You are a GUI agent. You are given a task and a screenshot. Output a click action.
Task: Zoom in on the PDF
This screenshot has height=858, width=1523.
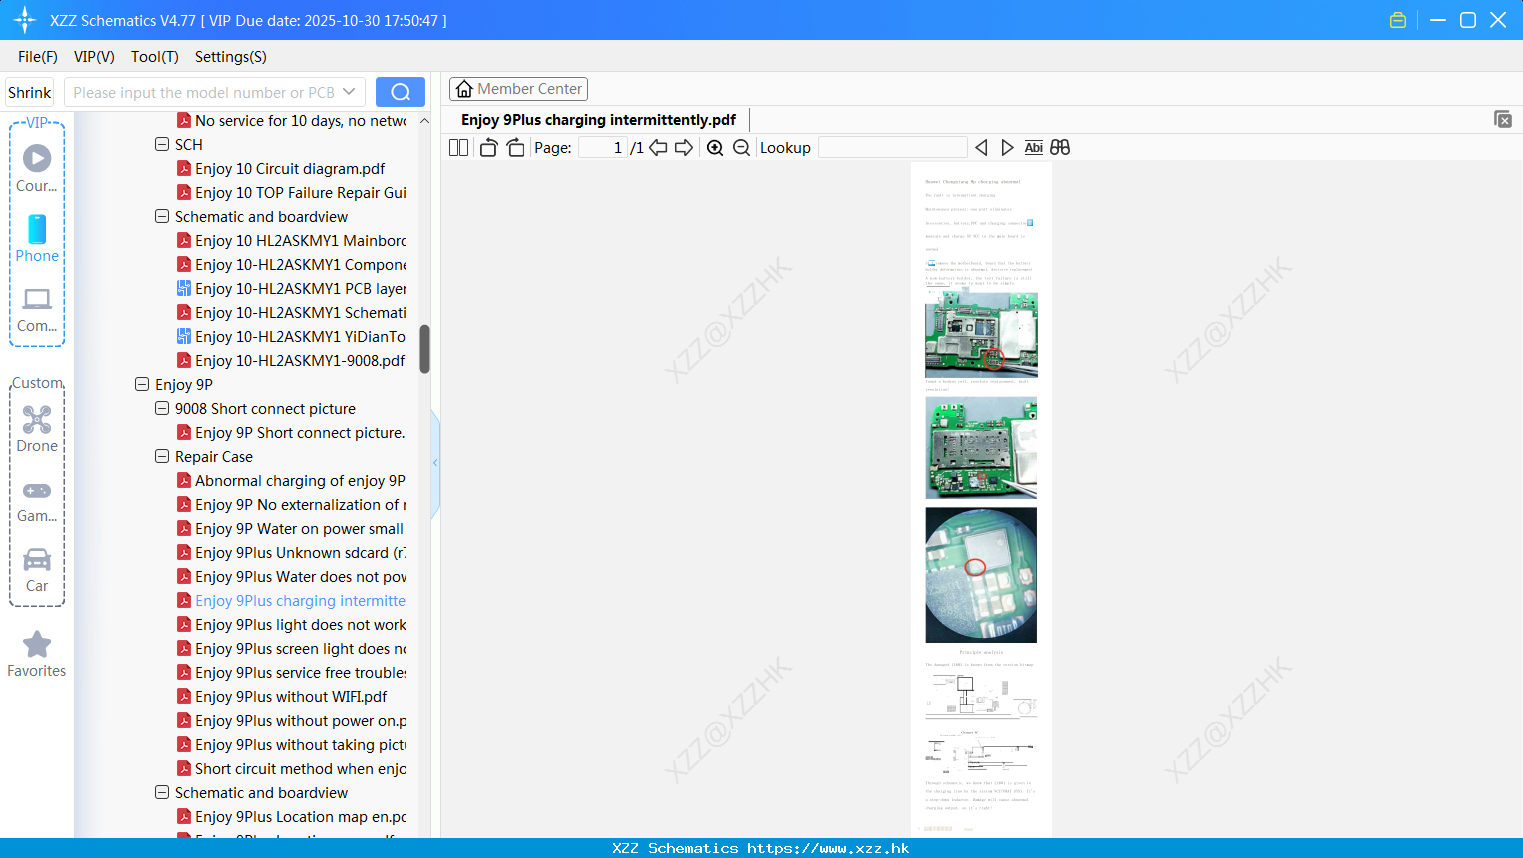point(715,147)
